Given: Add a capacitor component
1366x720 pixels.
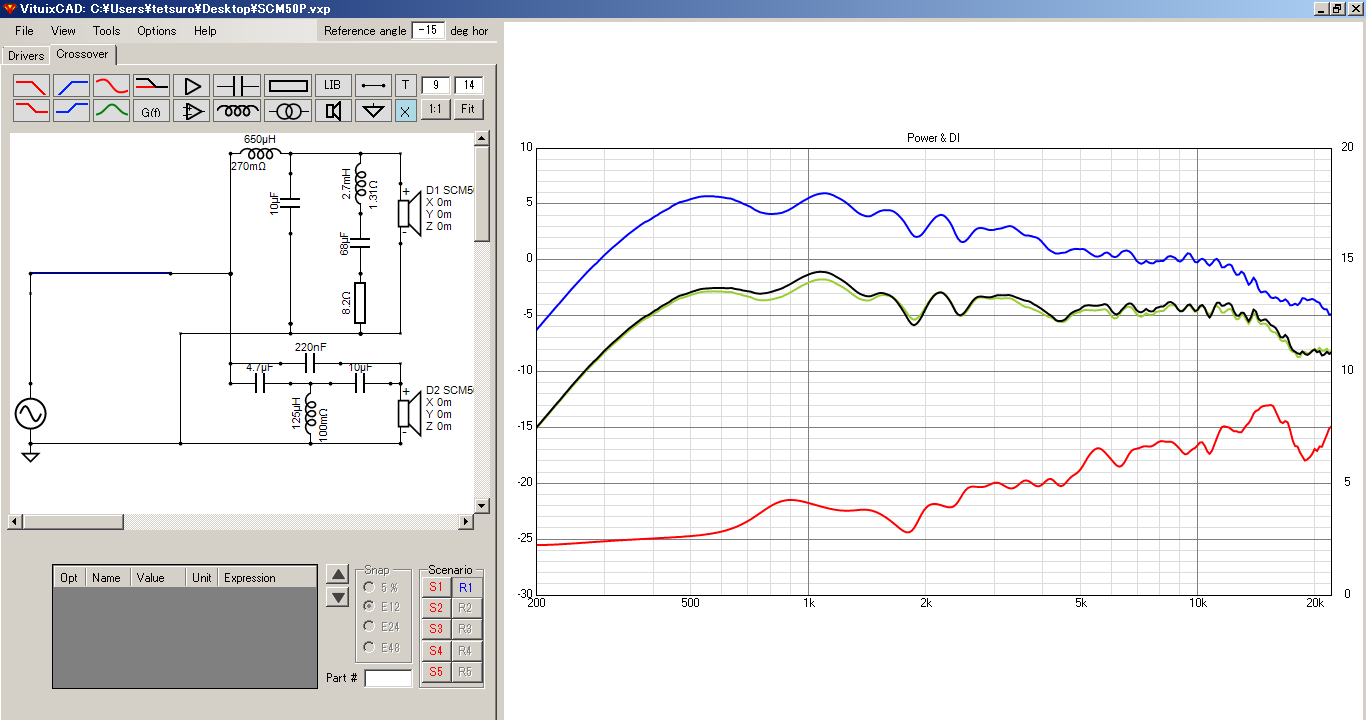Looking at the screenshot, I should pos(237,85).
